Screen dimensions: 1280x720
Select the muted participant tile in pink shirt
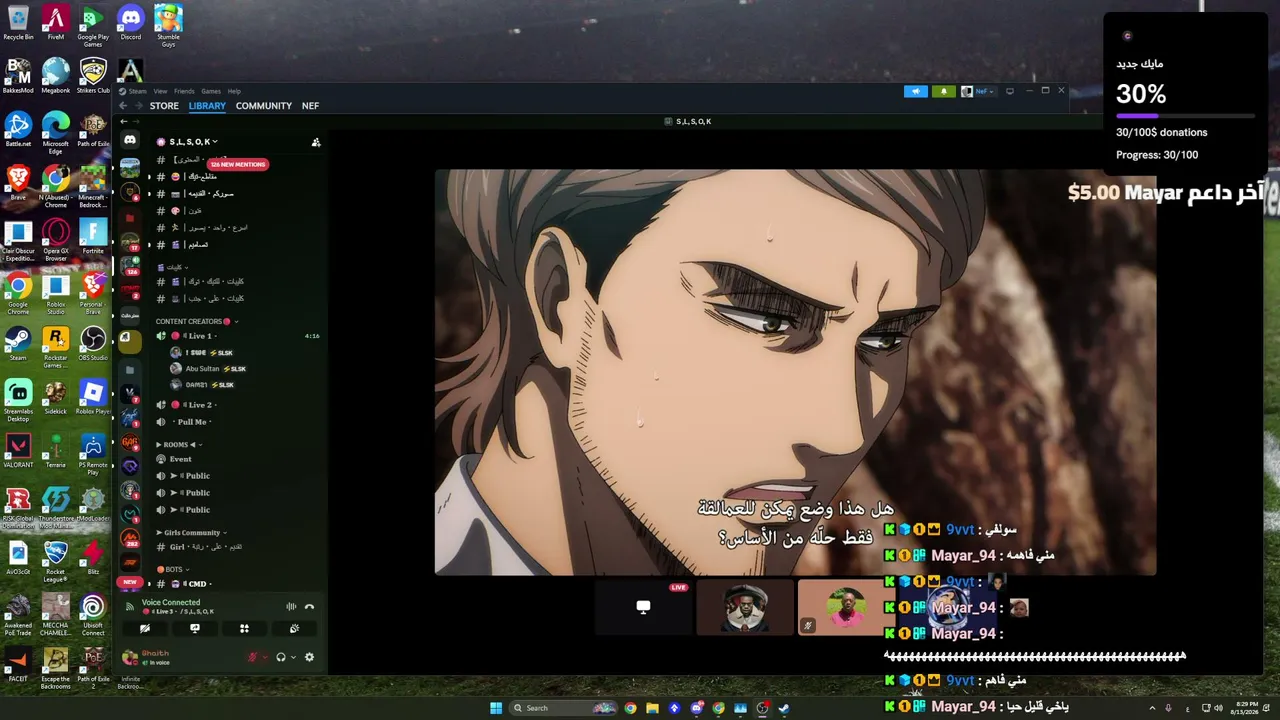[x=846, y=607]
